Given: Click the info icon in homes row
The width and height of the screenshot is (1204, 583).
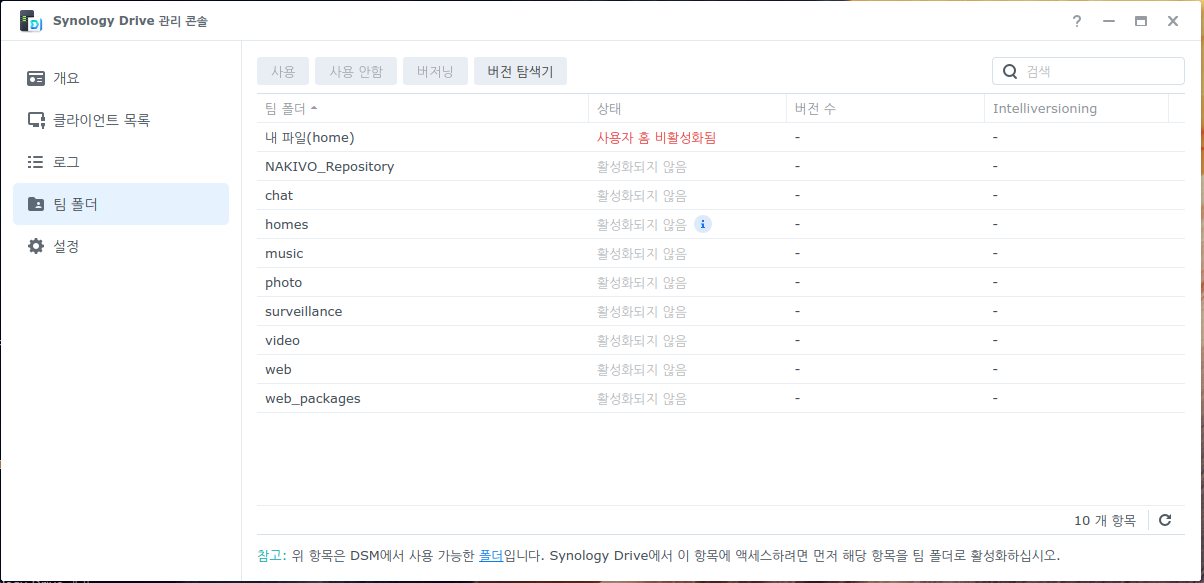Looking at the screenshot, I should [703, 224].
